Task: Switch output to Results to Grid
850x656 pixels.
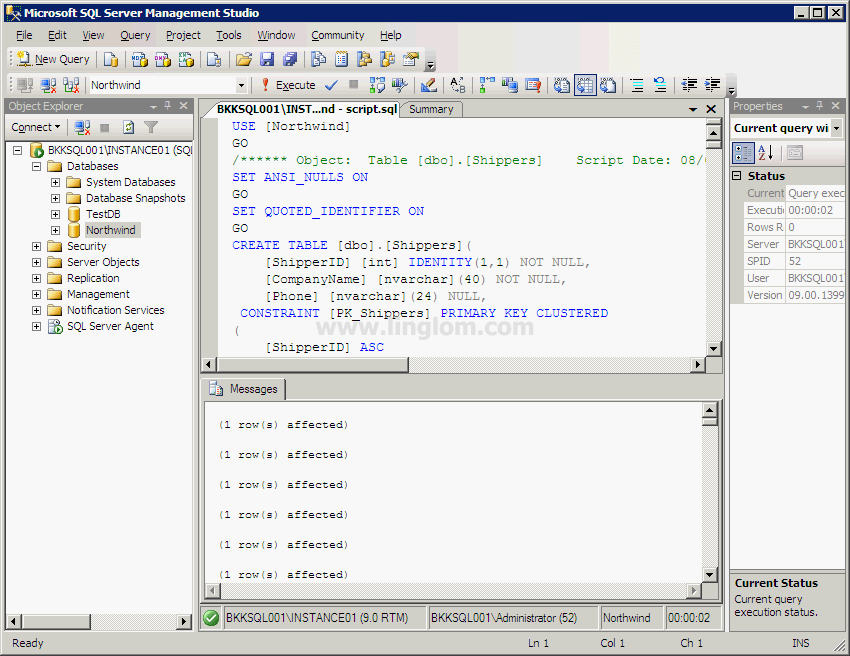Action: pyautogui.click(x=585, y=85)
